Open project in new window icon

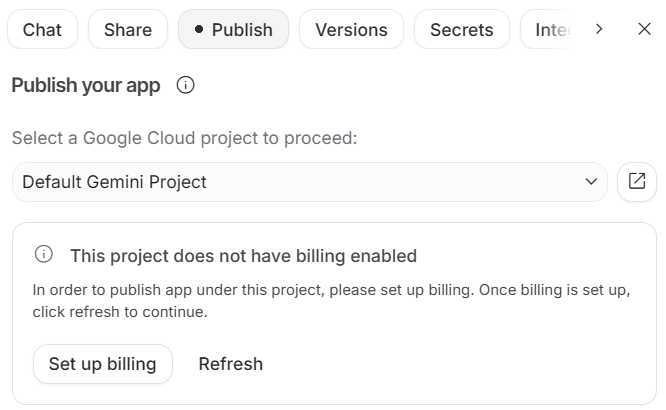[x=637, y=182]
